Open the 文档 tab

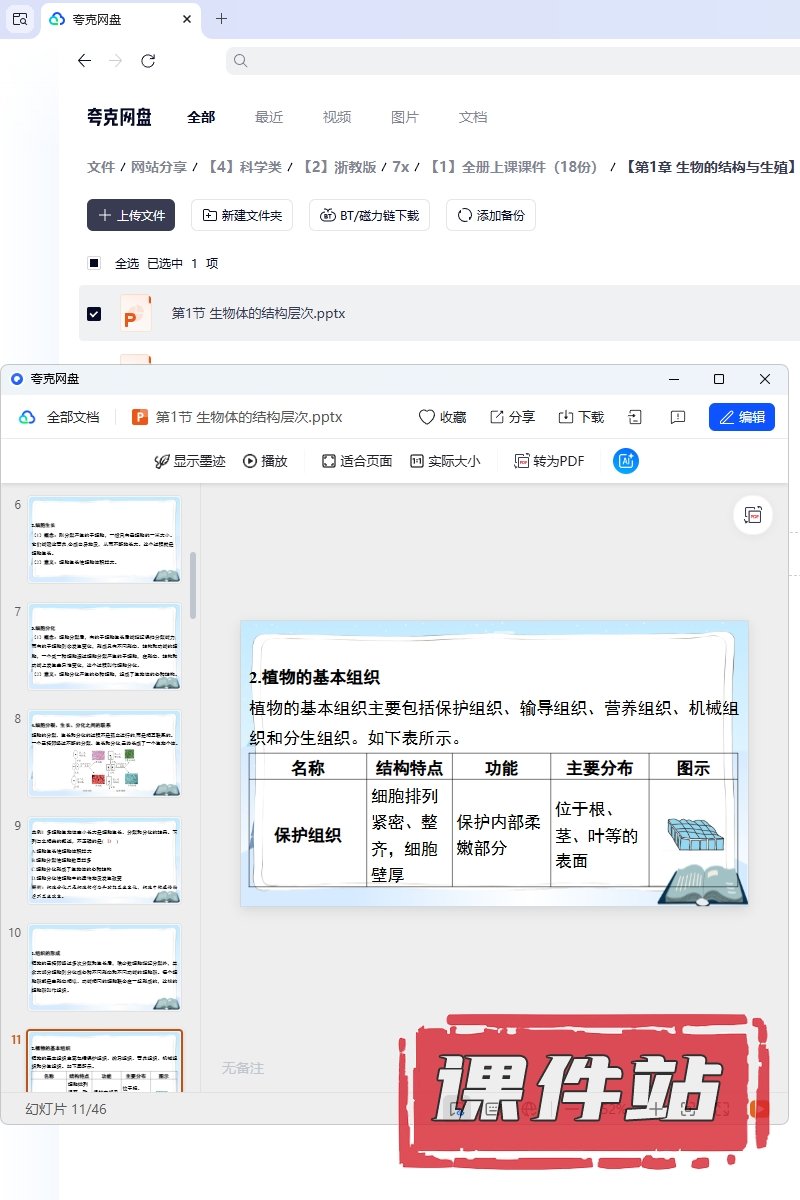point(473,117)
